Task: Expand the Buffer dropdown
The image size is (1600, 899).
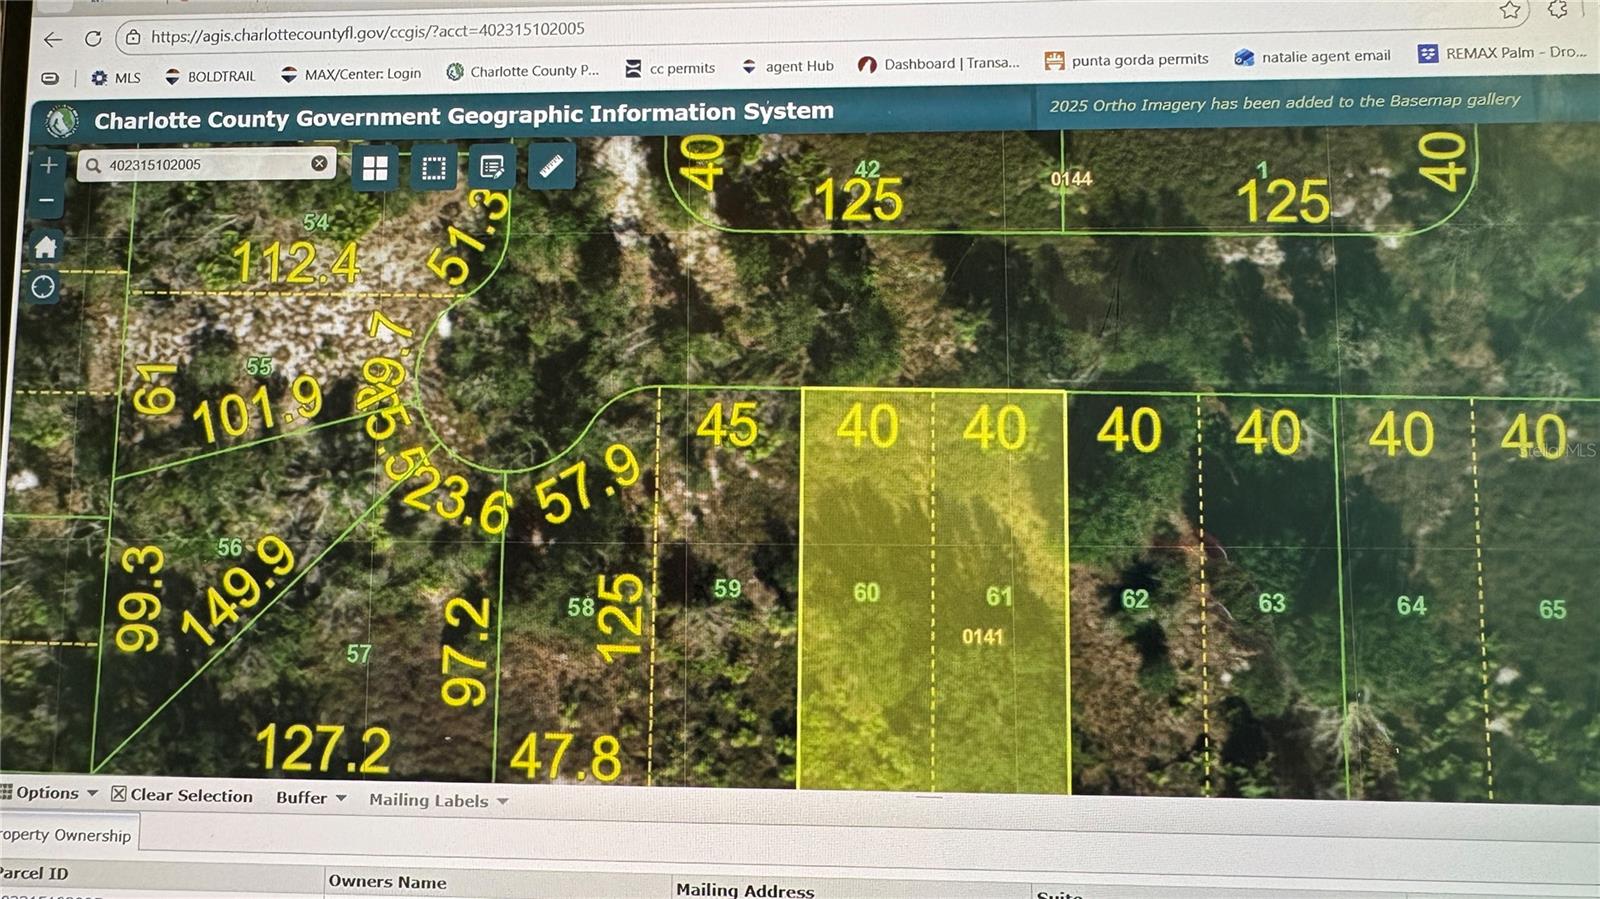Action: coord(311,797)
